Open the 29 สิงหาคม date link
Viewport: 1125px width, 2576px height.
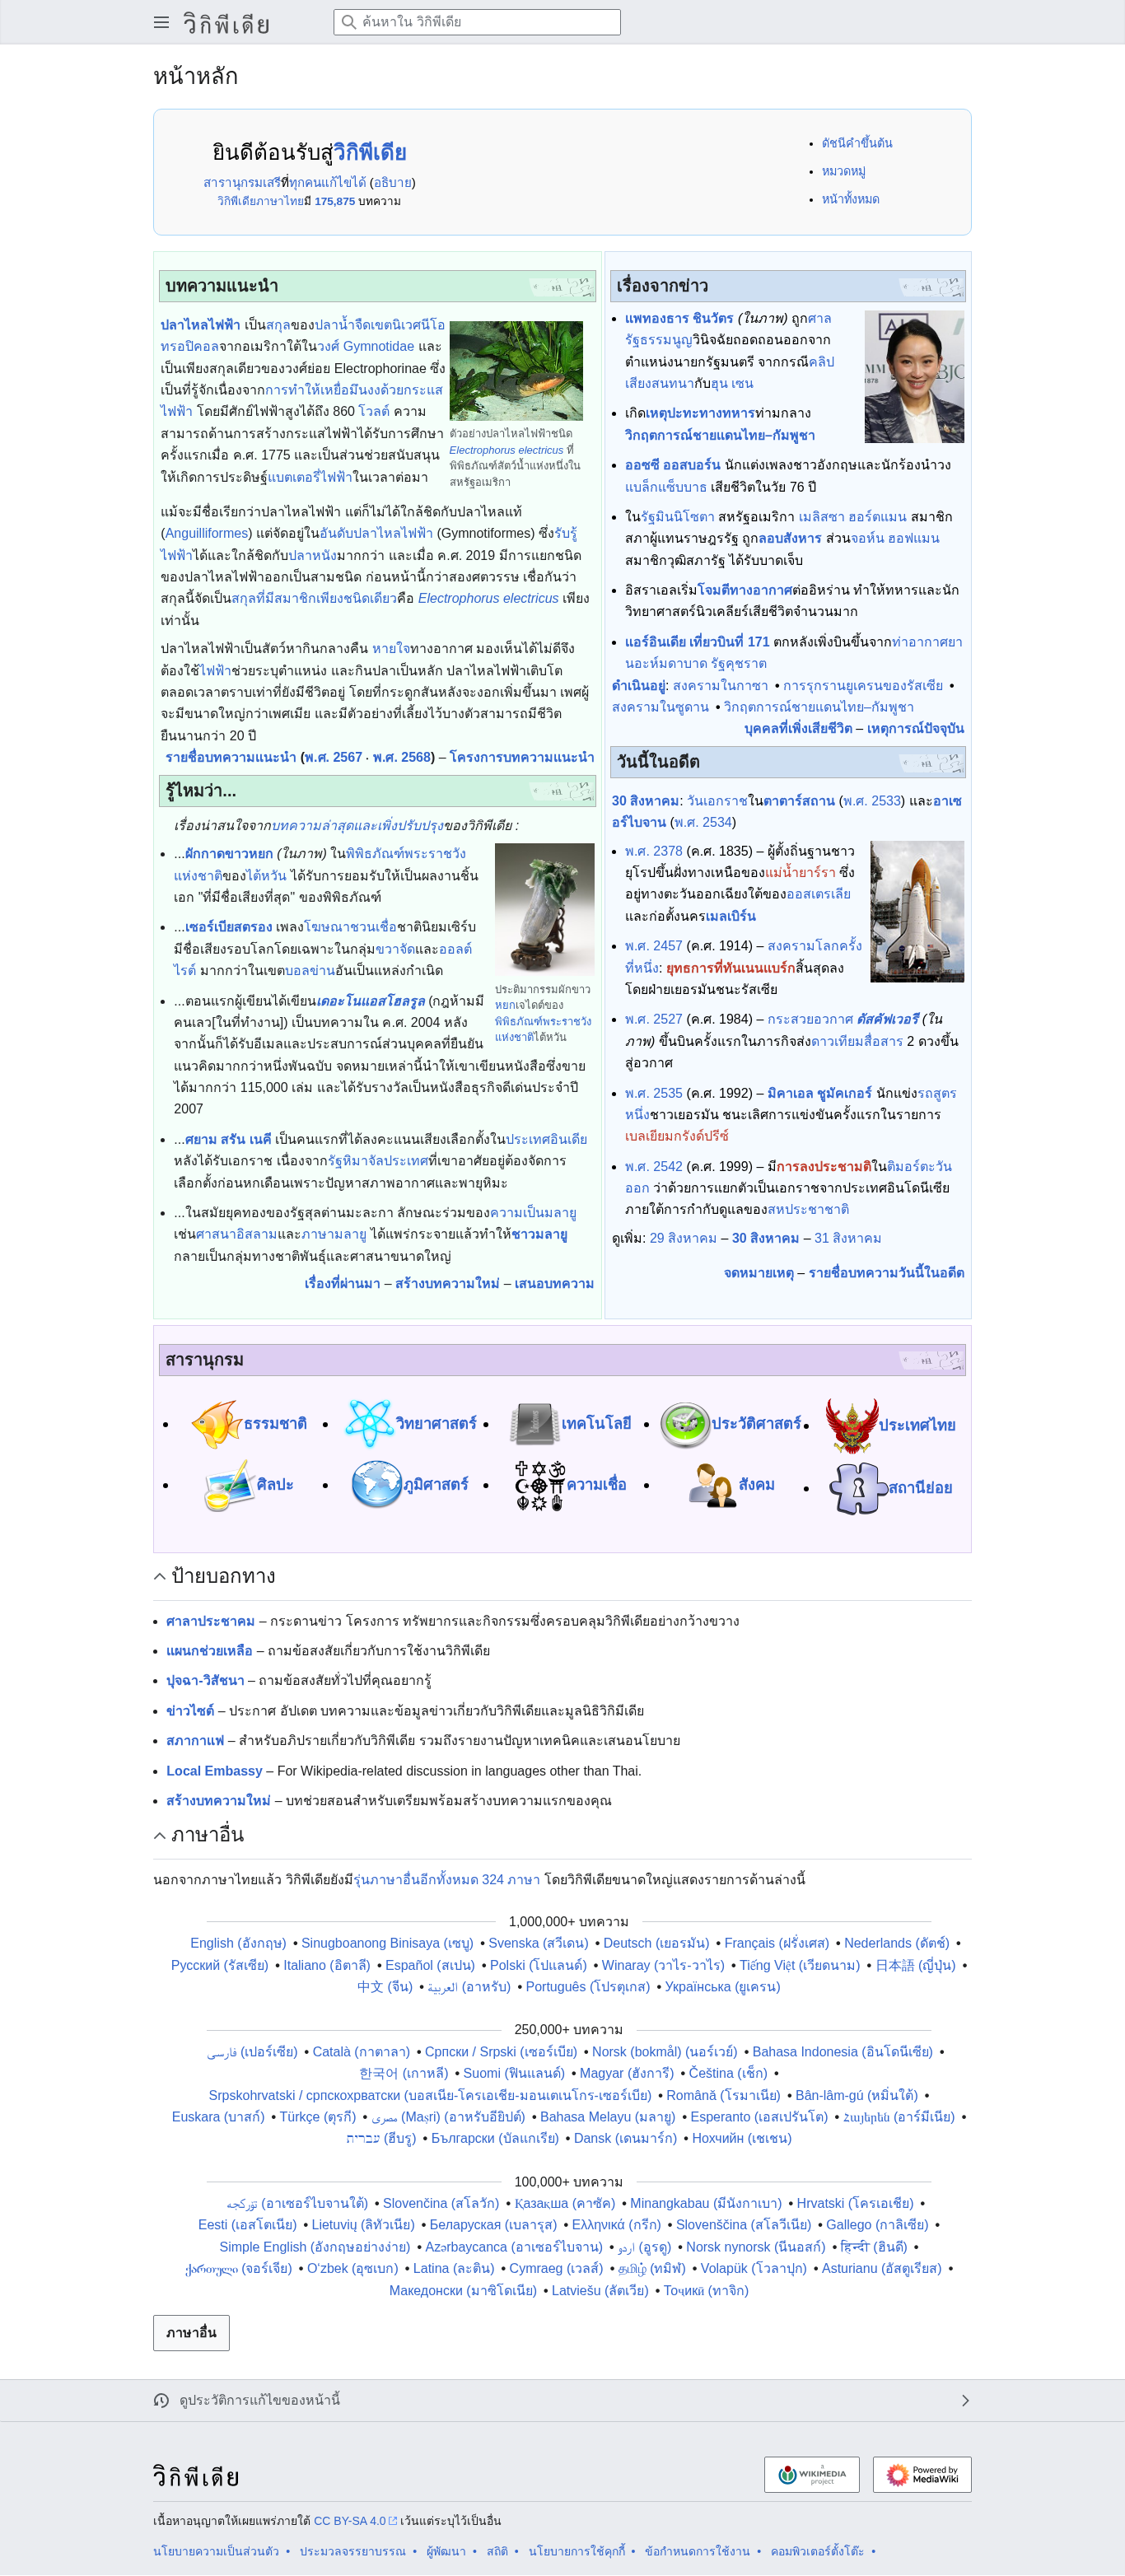(683, 1238)
